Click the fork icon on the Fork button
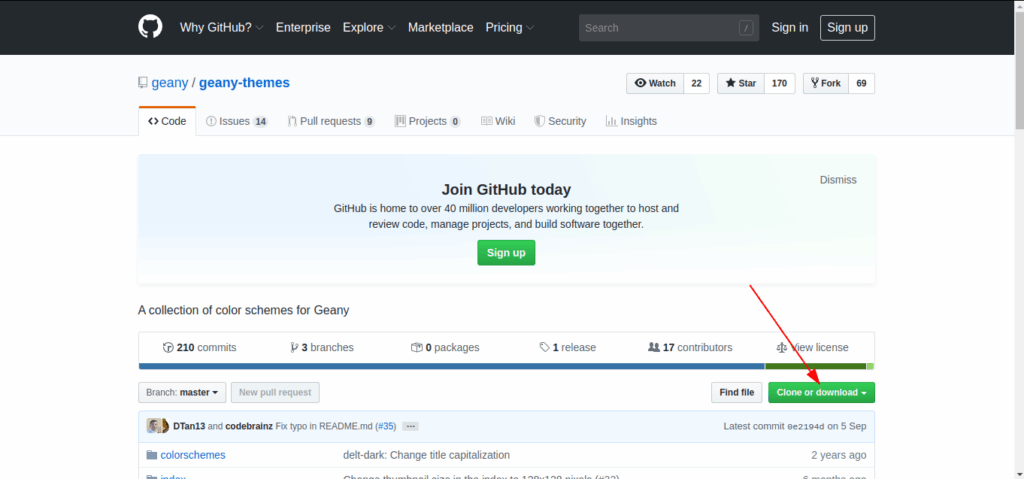The image size is (1024, 479). (x=814, y=83)
